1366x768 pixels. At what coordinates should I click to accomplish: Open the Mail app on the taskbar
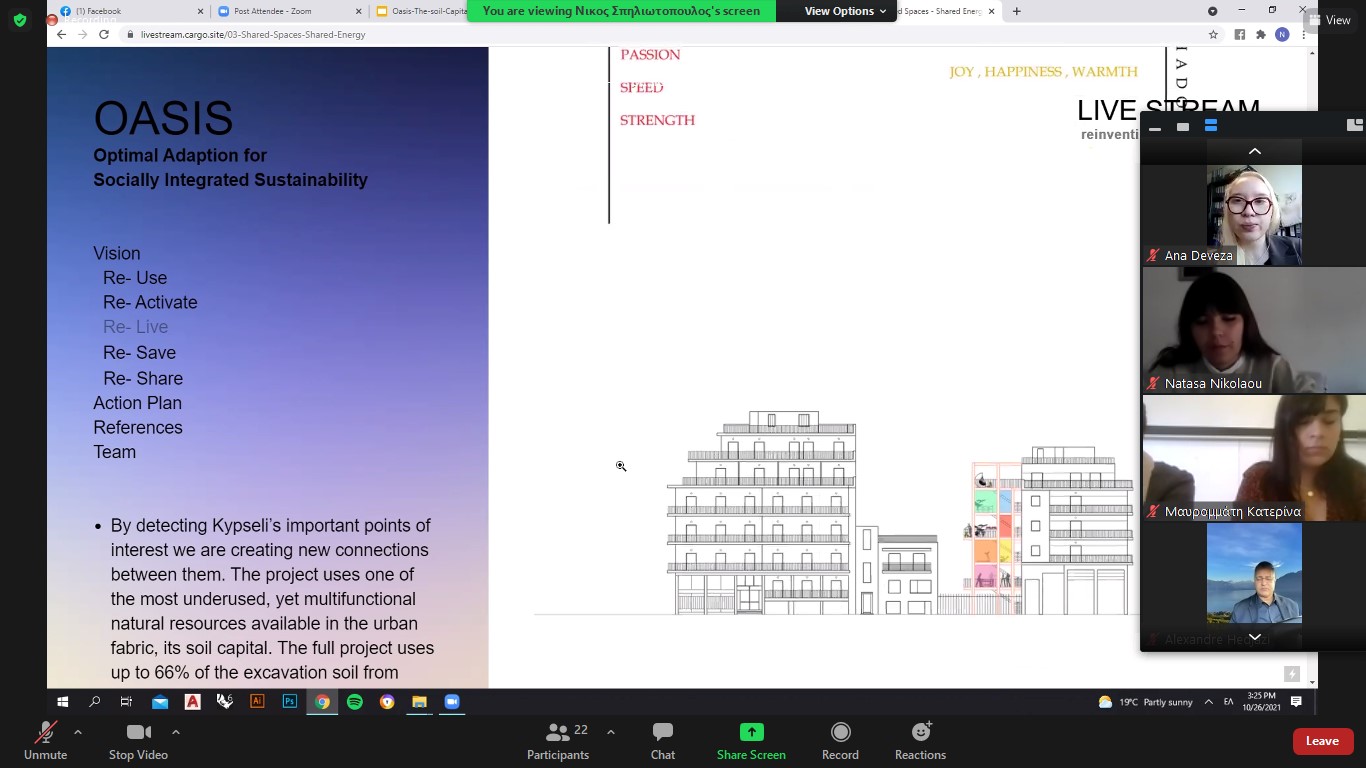(160, 702)
